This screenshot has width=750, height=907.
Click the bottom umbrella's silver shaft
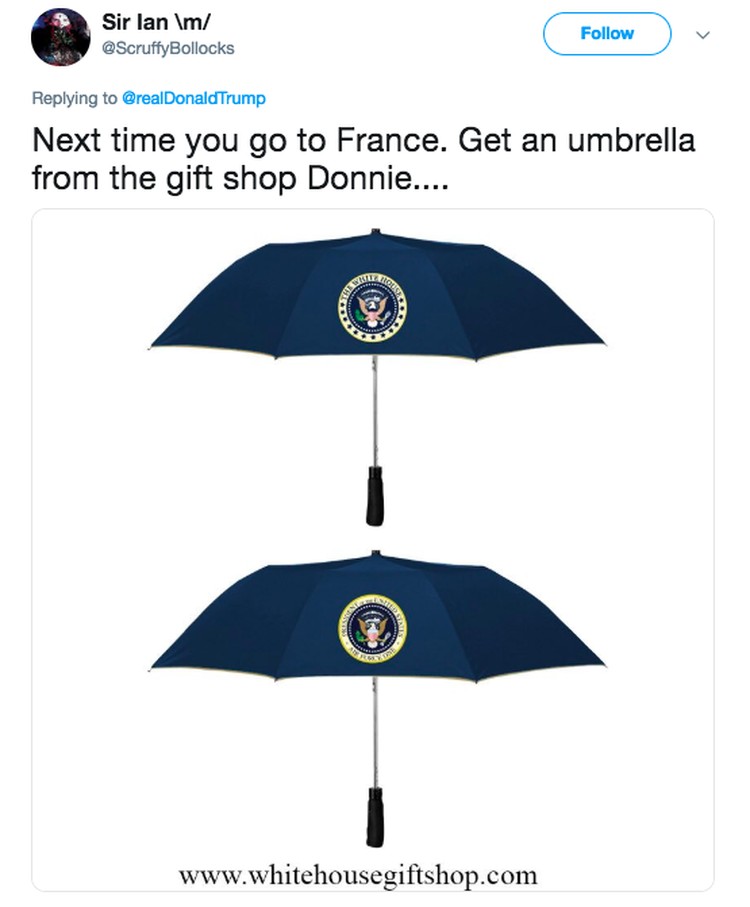point(375,732)
